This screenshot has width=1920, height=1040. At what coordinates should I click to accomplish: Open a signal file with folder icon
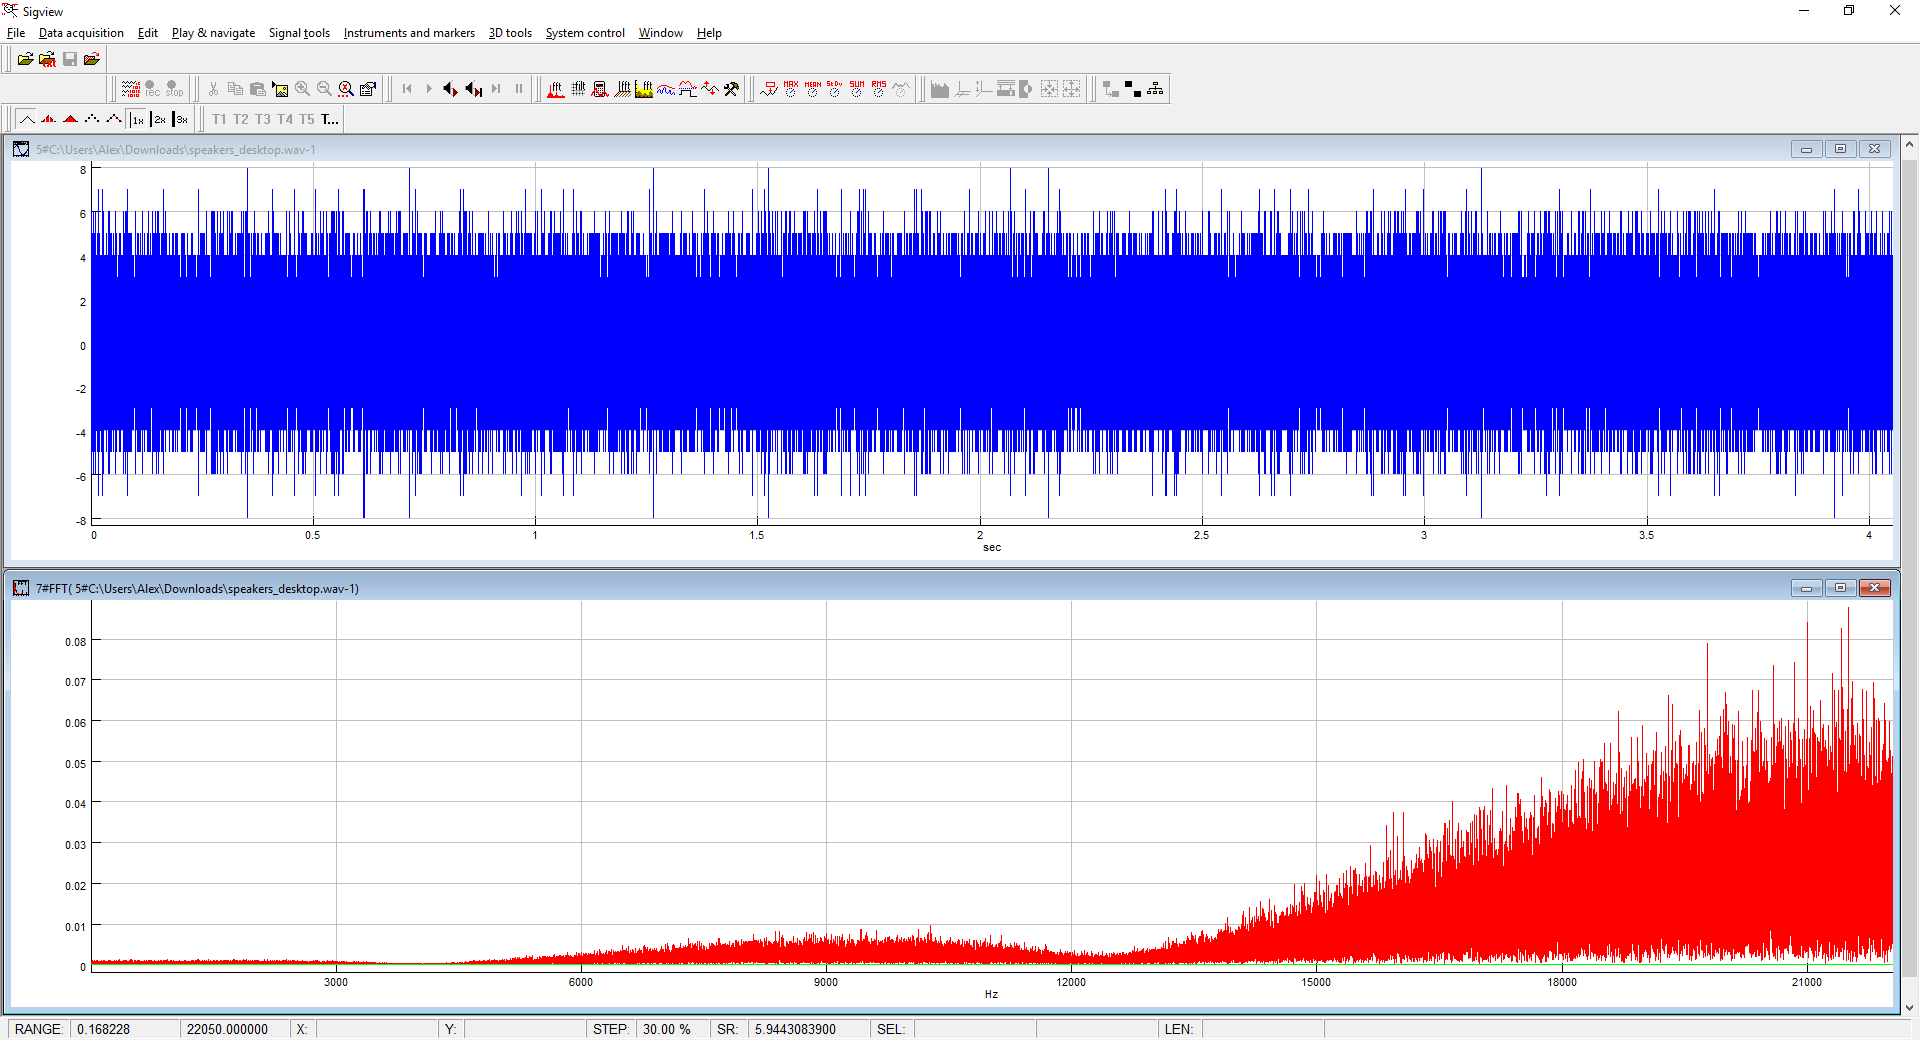pos(25,59)
